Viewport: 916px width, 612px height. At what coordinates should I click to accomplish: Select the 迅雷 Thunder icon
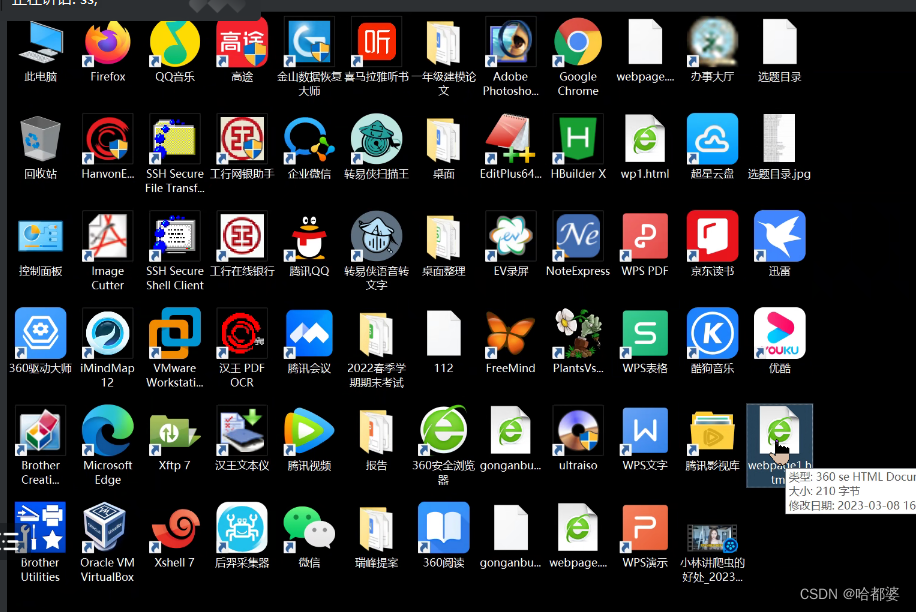pos(779,236)
